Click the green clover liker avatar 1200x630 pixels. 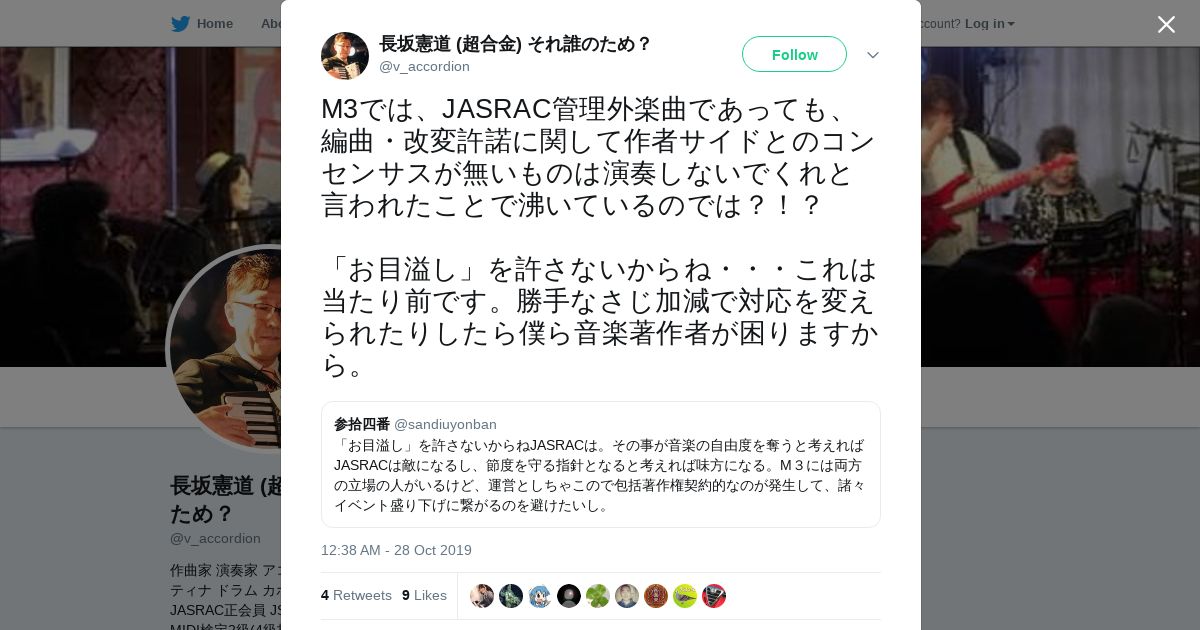[x=598, y=596]
